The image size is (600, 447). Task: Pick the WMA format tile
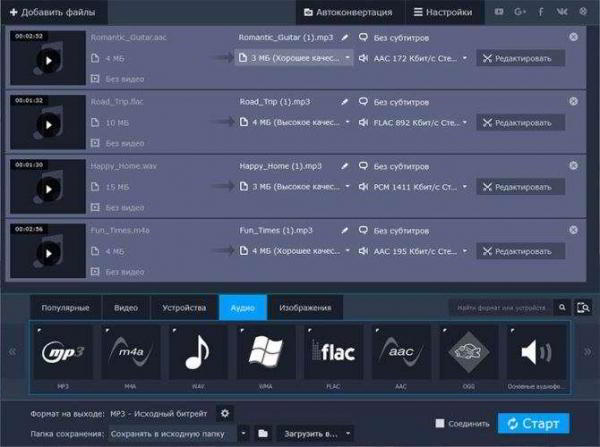click(265, 352)
